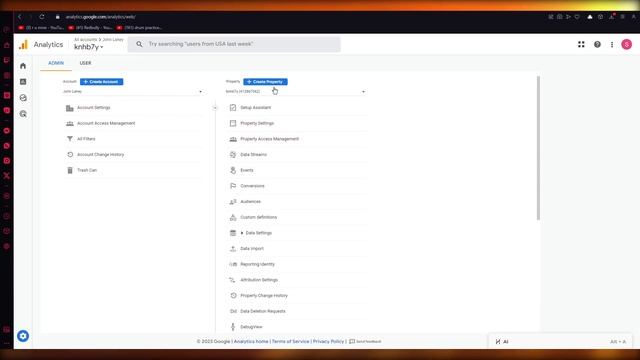Open the Advertising icon in left navigation
Viewport: 640px width, 360px height.
[23, 114]
